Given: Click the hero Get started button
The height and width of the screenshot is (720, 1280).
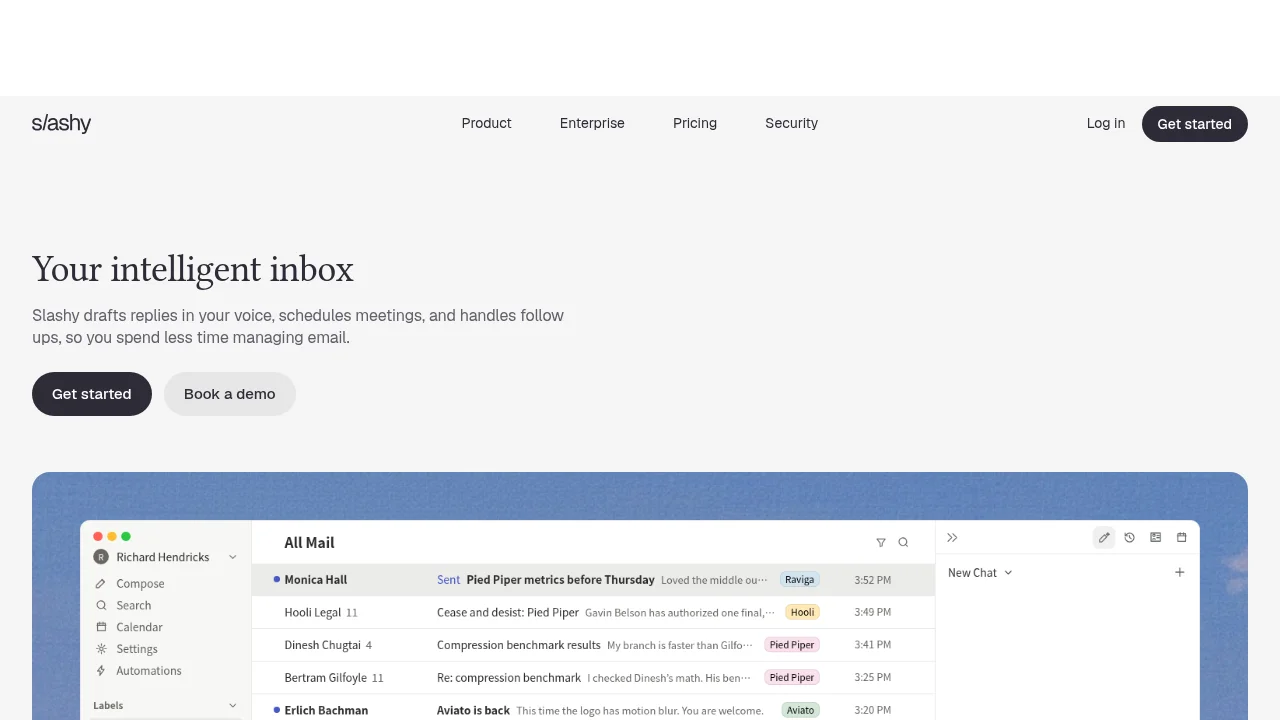Looking at the screenshot, I should tap(92, 394).
